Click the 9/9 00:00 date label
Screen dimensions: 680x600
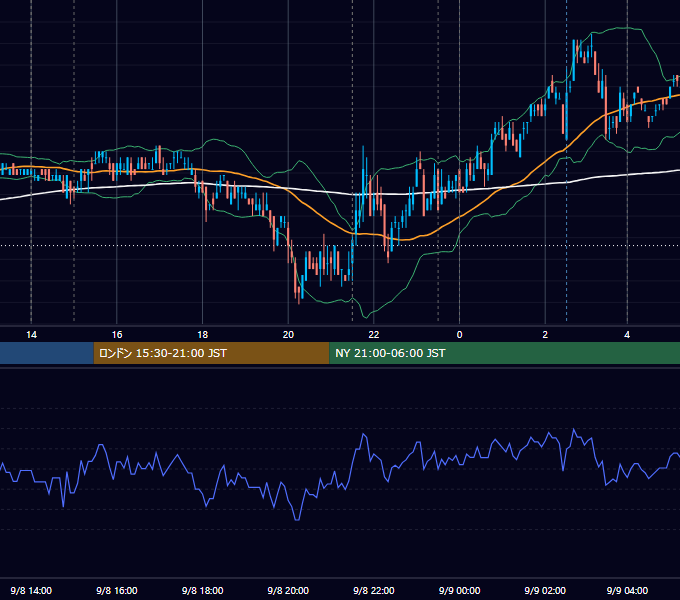pyautogui.click(x=459, y=590)
